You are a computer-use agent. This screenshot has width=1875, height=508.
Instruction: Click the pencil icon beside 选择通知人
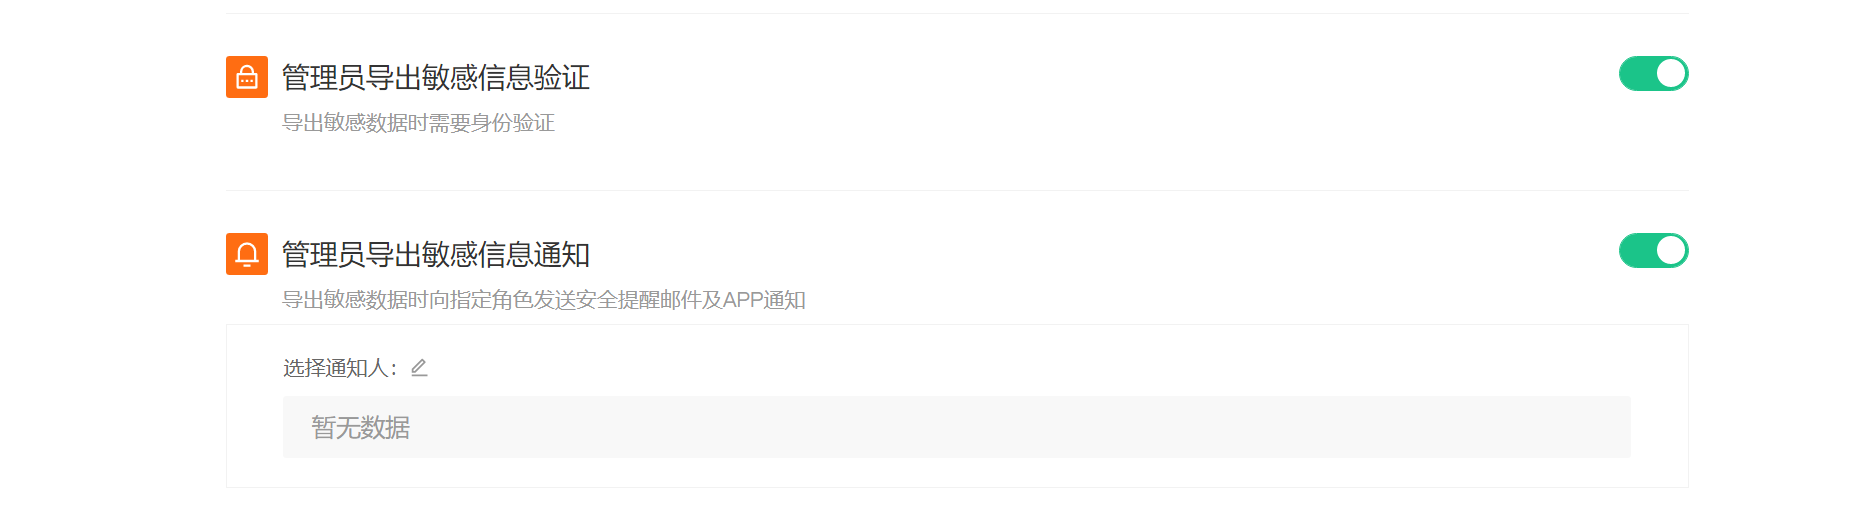[x=419, y=368]
